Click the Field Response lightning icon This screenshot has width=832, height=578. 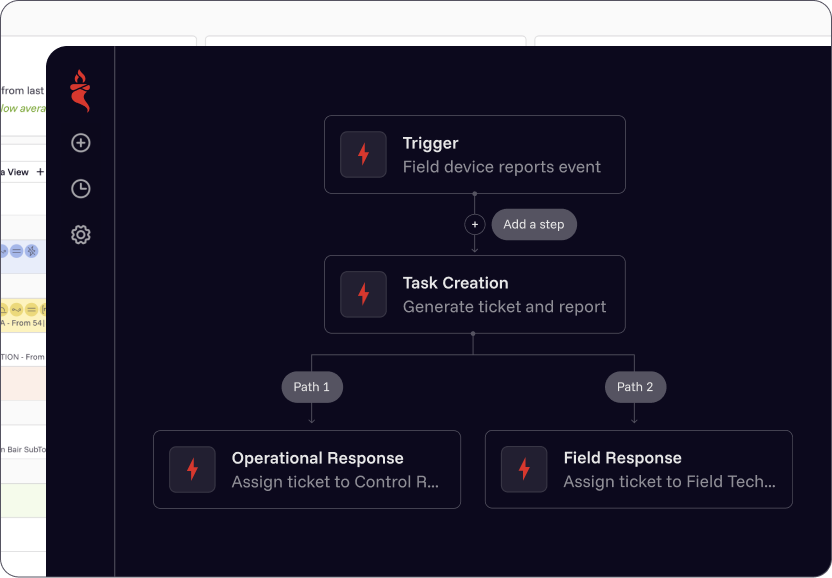(524, 469)
